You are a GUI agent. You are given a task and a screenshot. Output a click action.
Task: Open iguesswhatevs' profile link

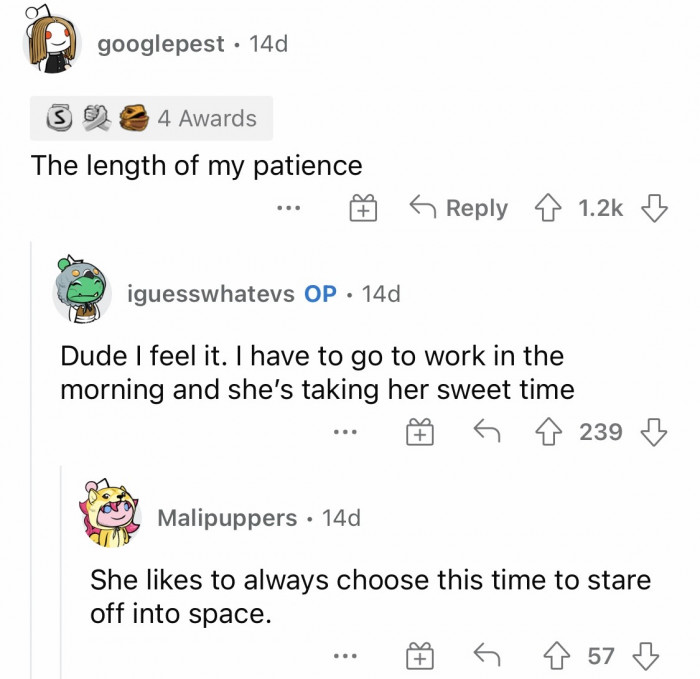pyautogui.click(x=211, y=294)
